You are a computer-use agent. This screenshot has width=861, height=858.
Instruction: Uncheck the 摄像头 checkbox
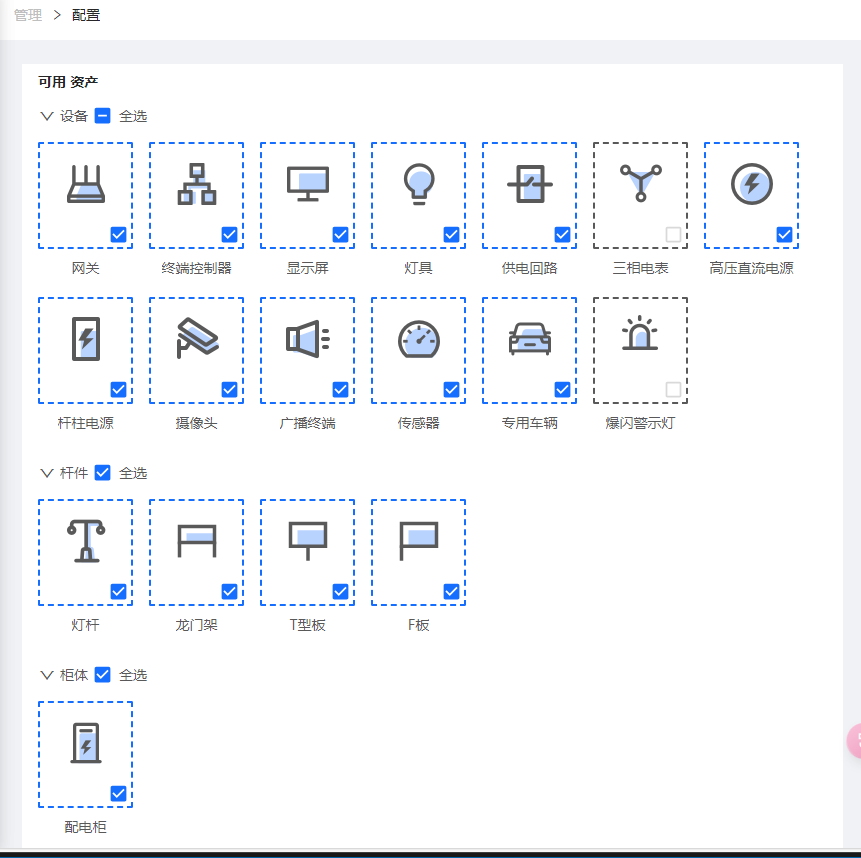(x=230, y=389)
